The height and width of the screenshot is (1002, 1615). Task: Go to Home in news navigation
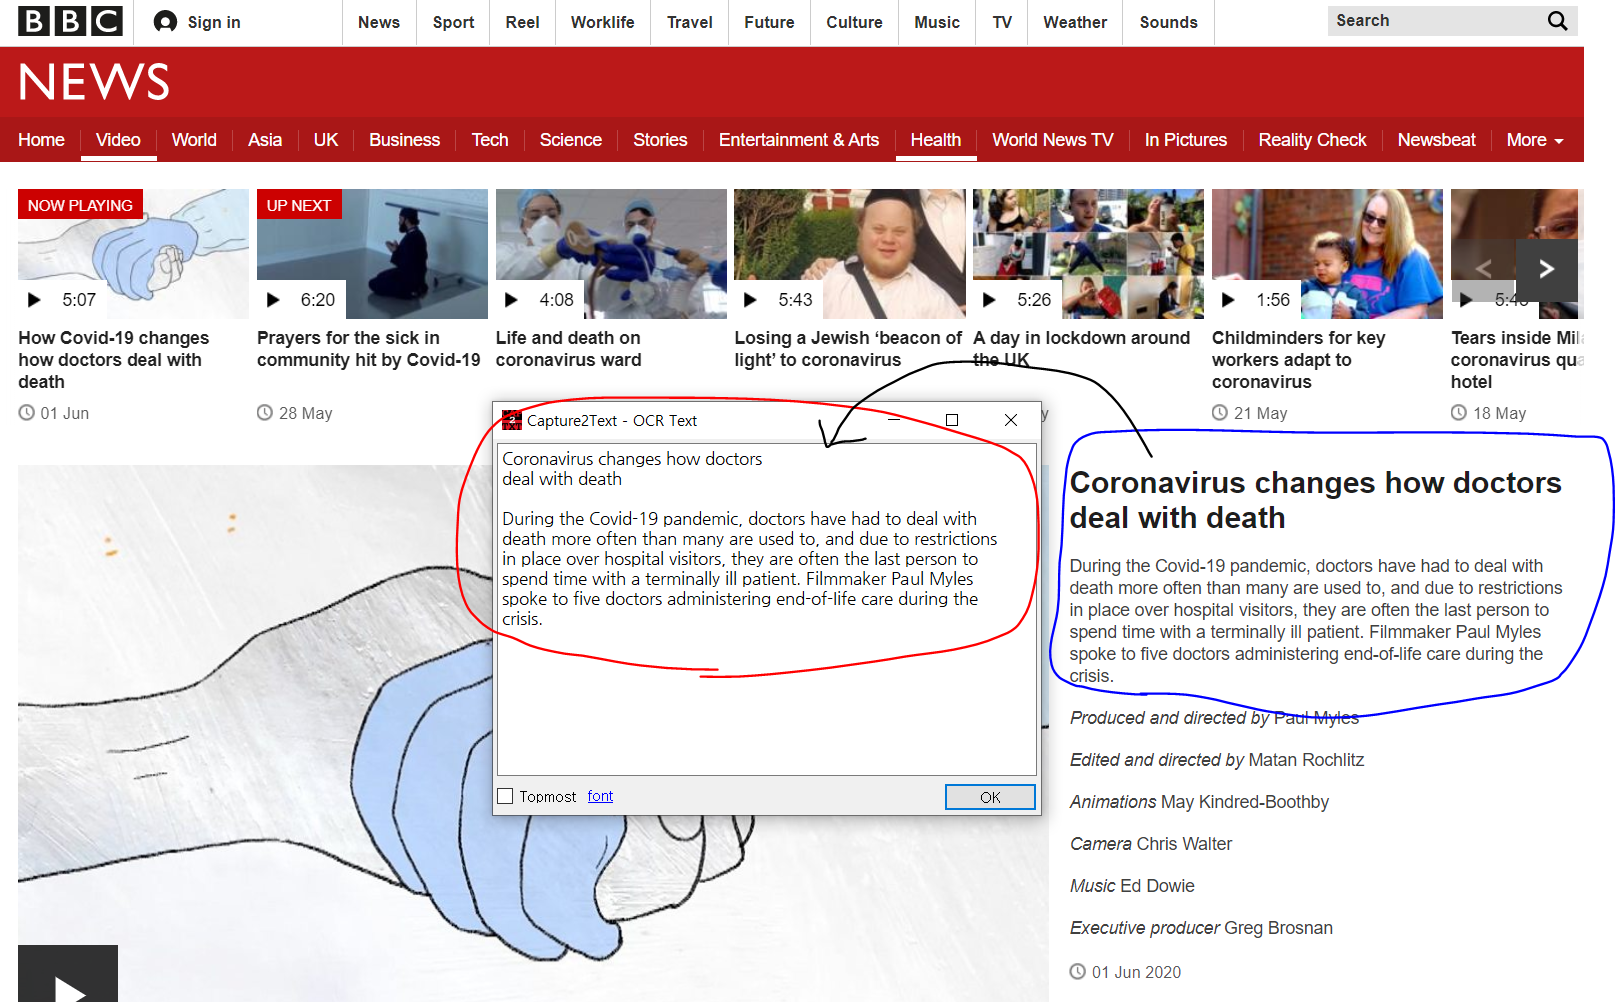click(x=41, y=140)
